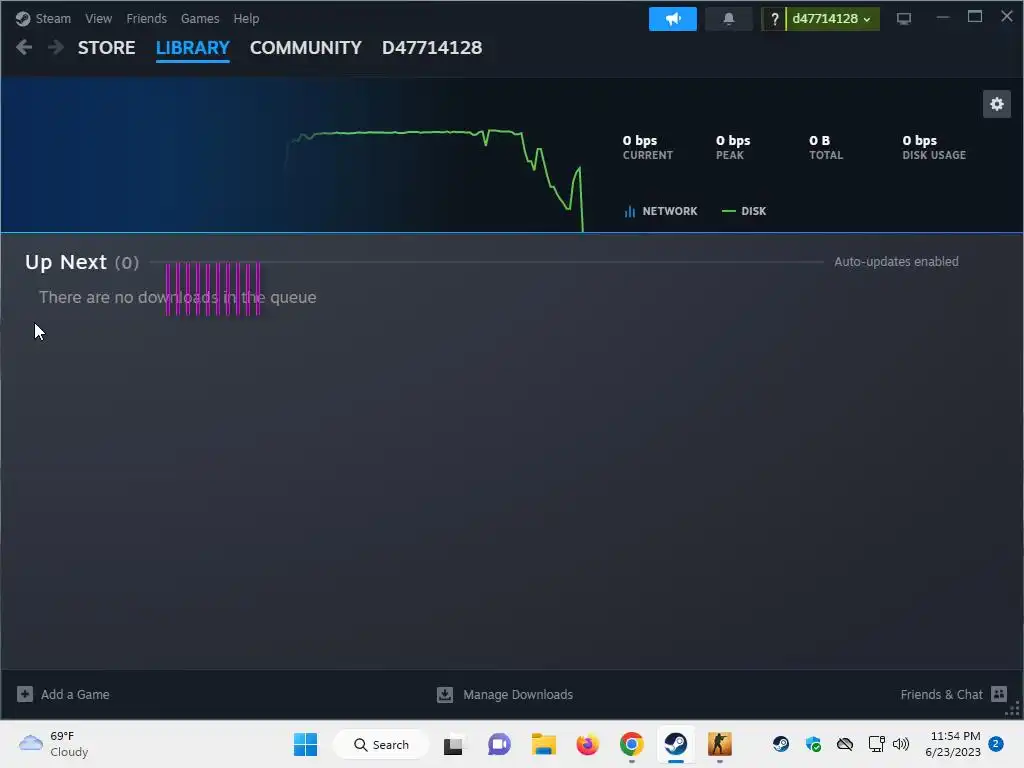This screenshot has width=1024, height=768.
Task: Click the 0 B TOTAL stat
Action: 825,147
